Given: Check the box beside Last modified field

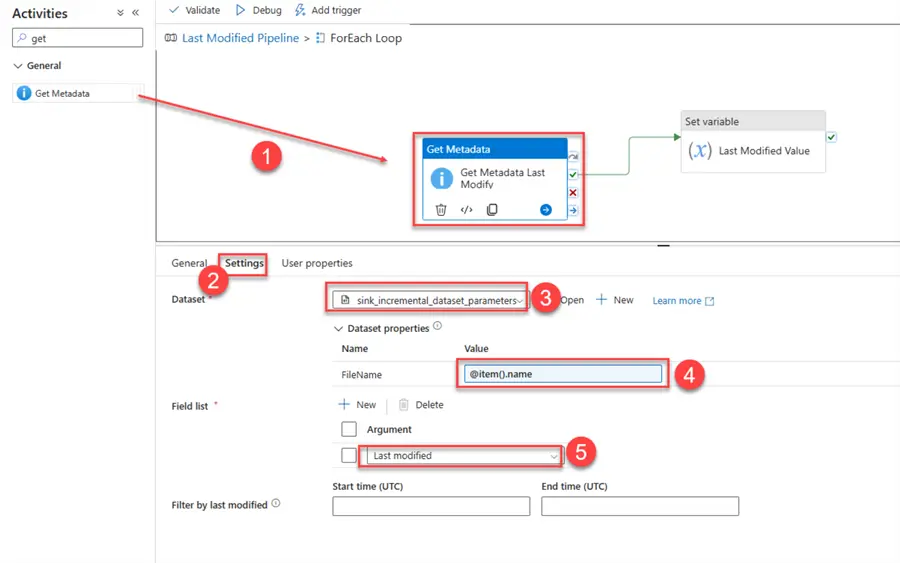Looking at the screenshot, I should (348, 456).
